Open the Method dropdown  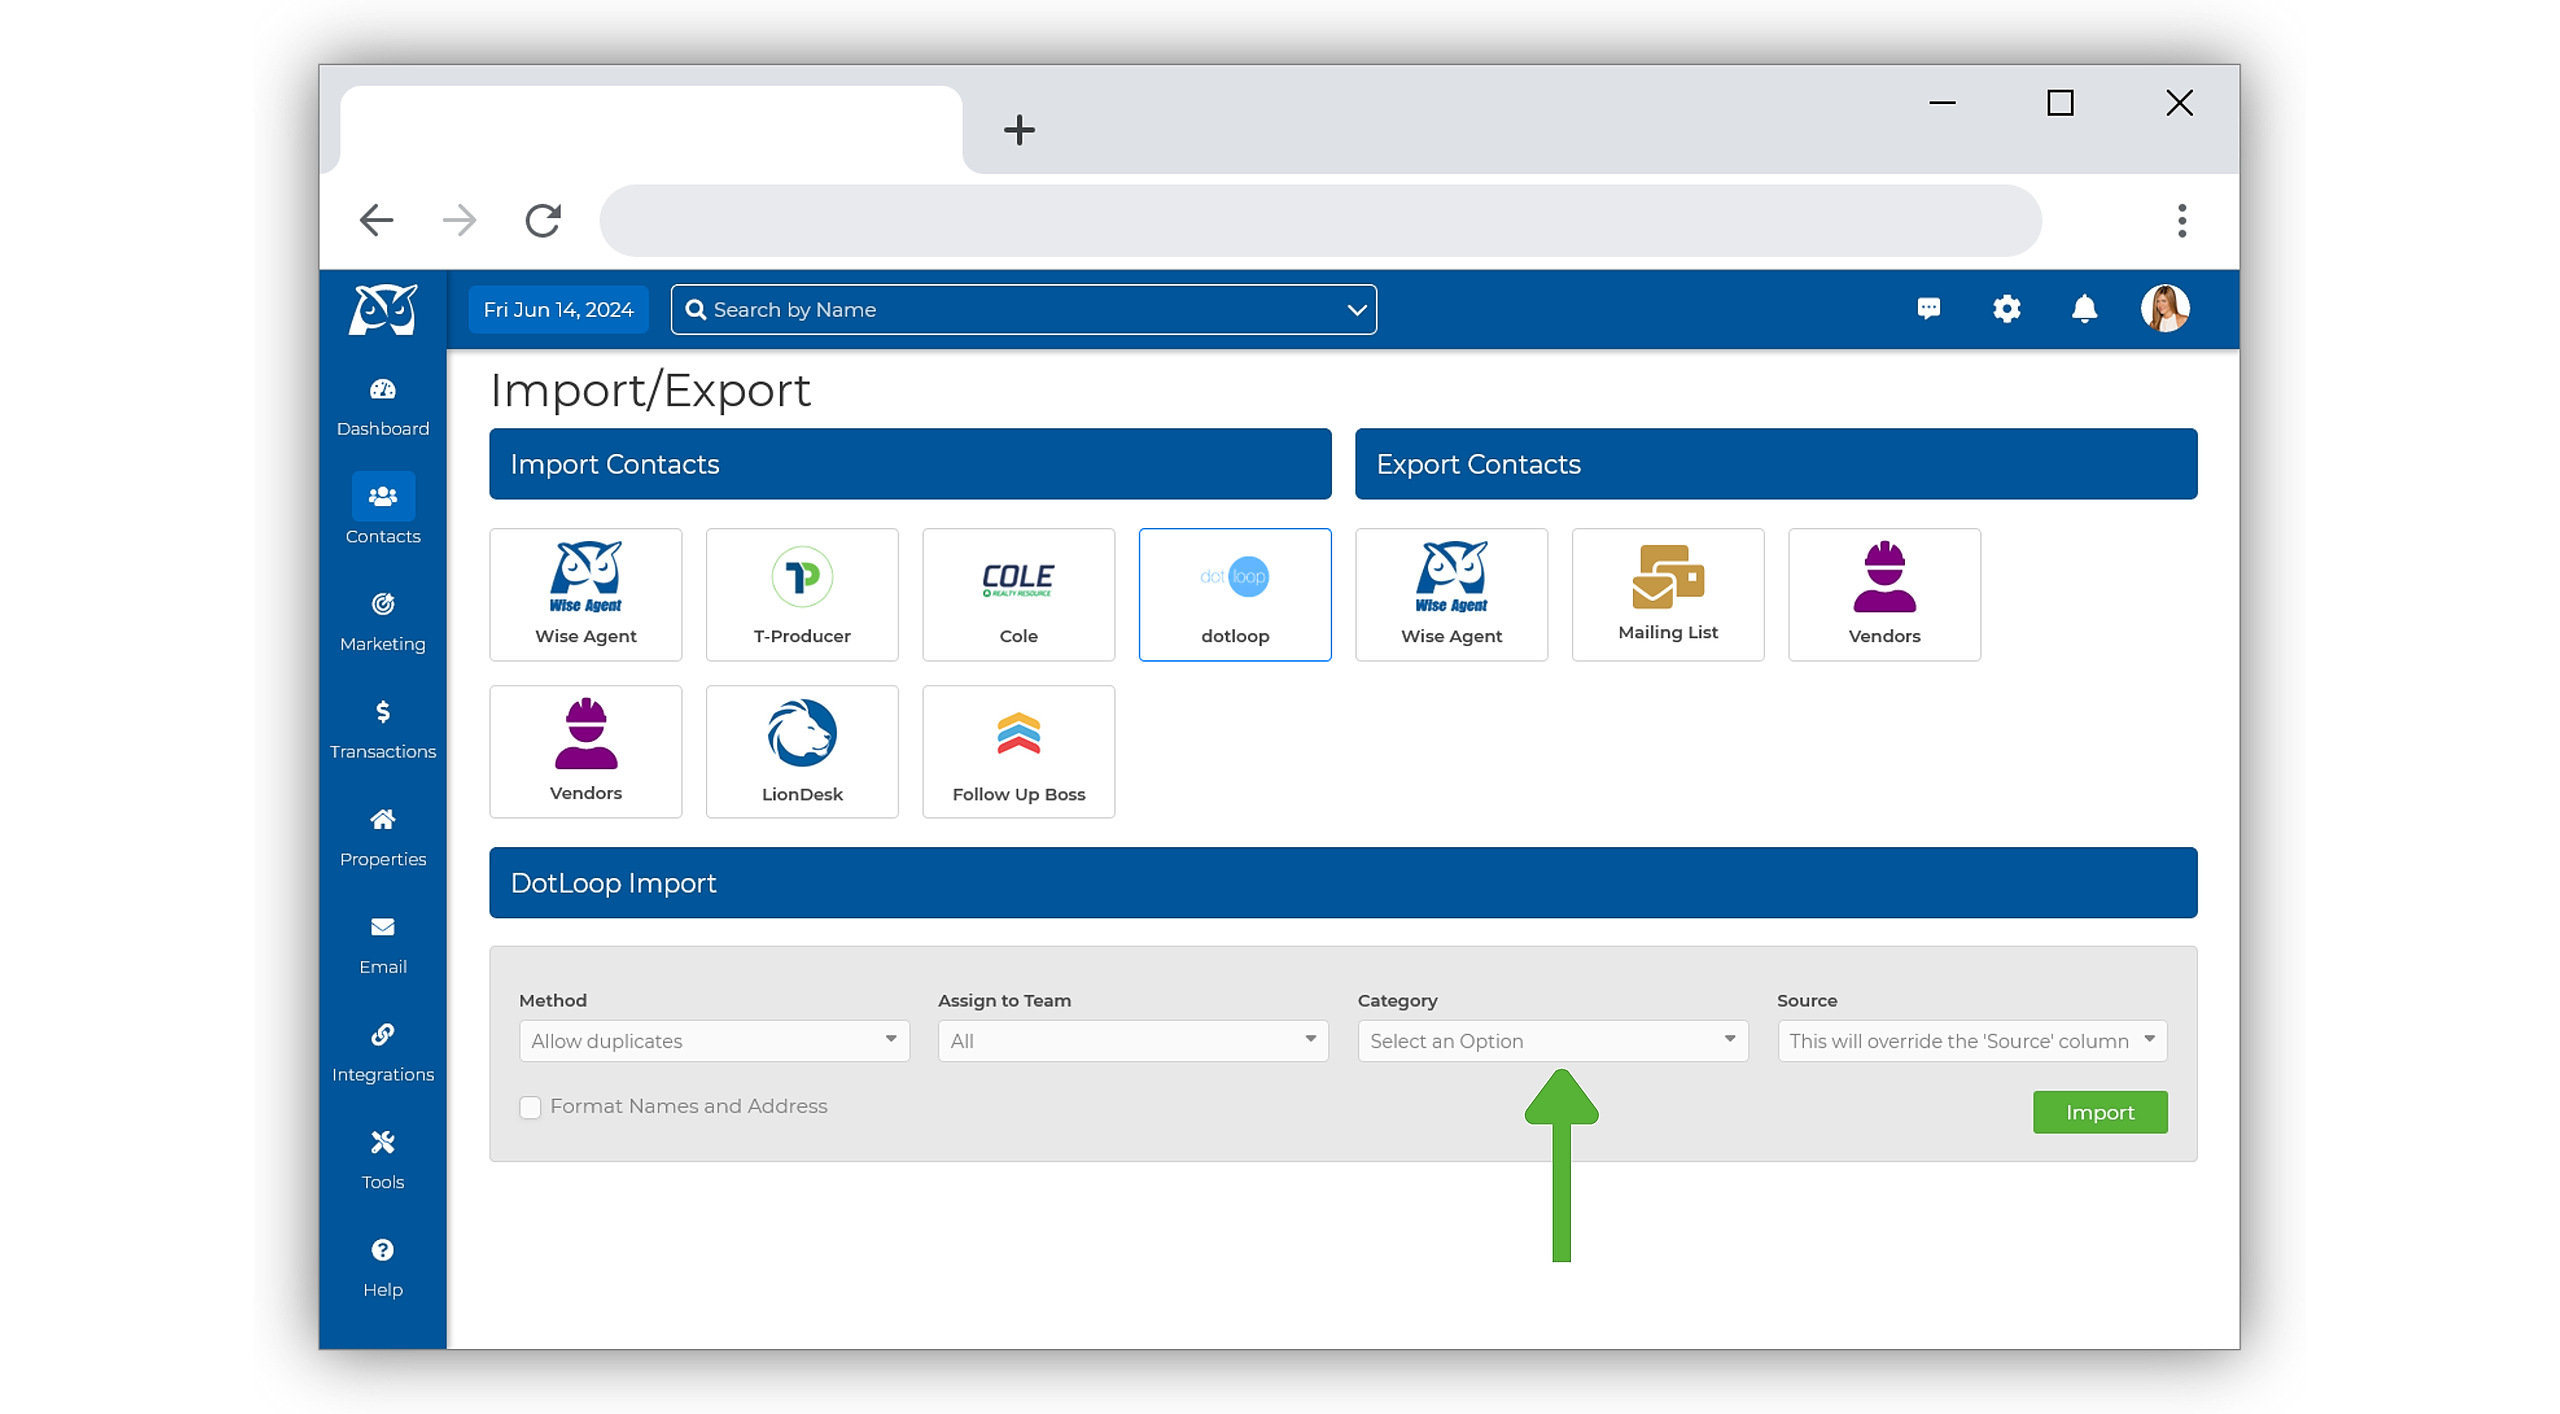714,1041
